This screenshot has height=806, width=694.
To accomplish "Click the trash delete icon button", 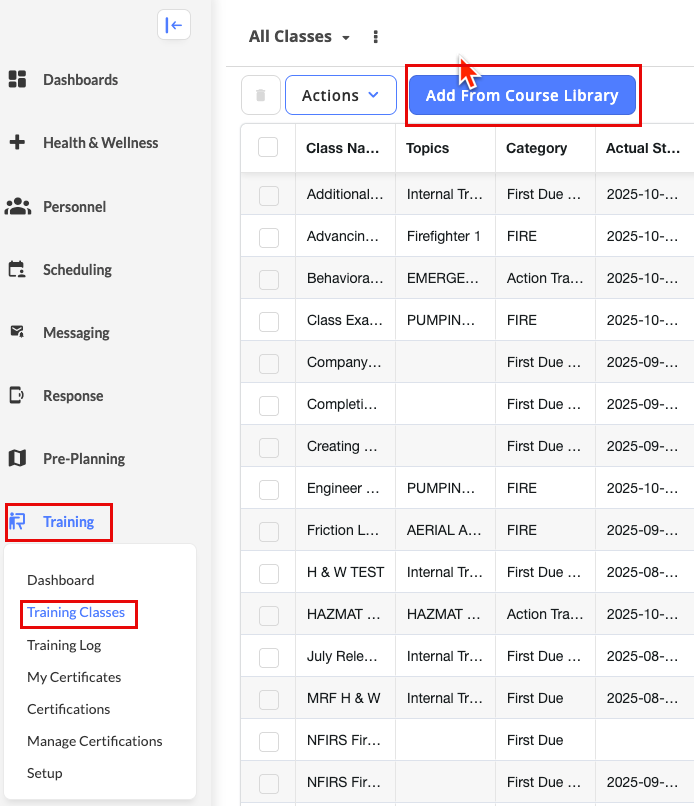I will tap(261, 96).
